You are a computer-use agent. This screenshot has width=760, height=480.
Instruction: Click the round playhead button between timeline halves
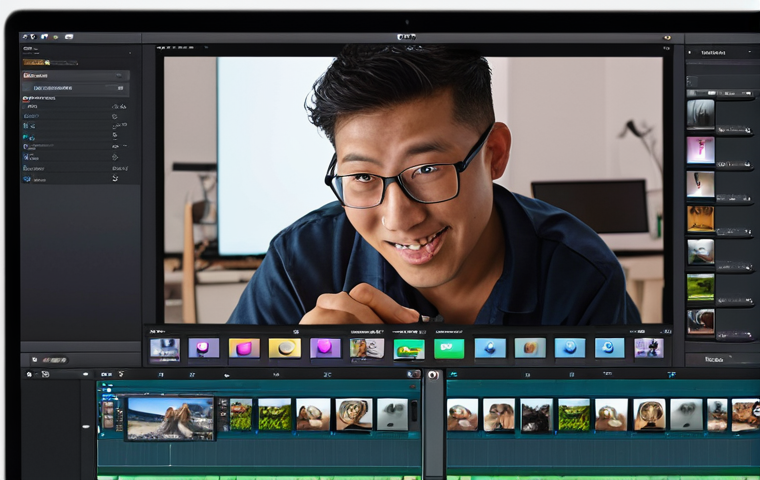click(433, 375)
